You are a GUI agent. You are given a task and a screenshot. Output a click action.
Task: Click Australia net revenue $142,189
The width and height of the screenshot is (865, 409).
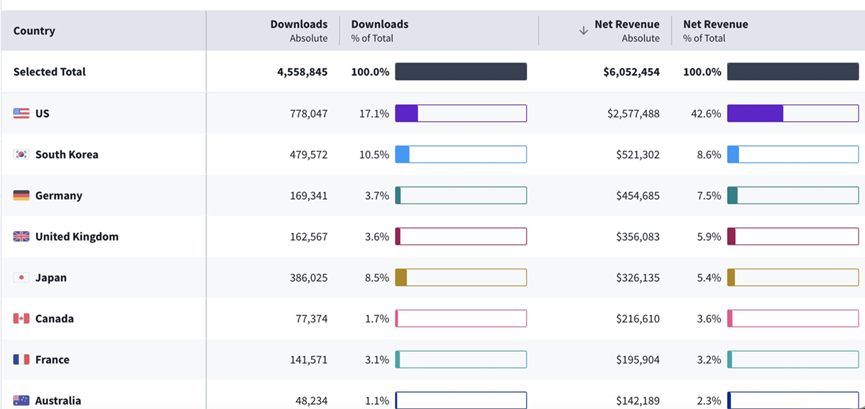click(638, 401)
